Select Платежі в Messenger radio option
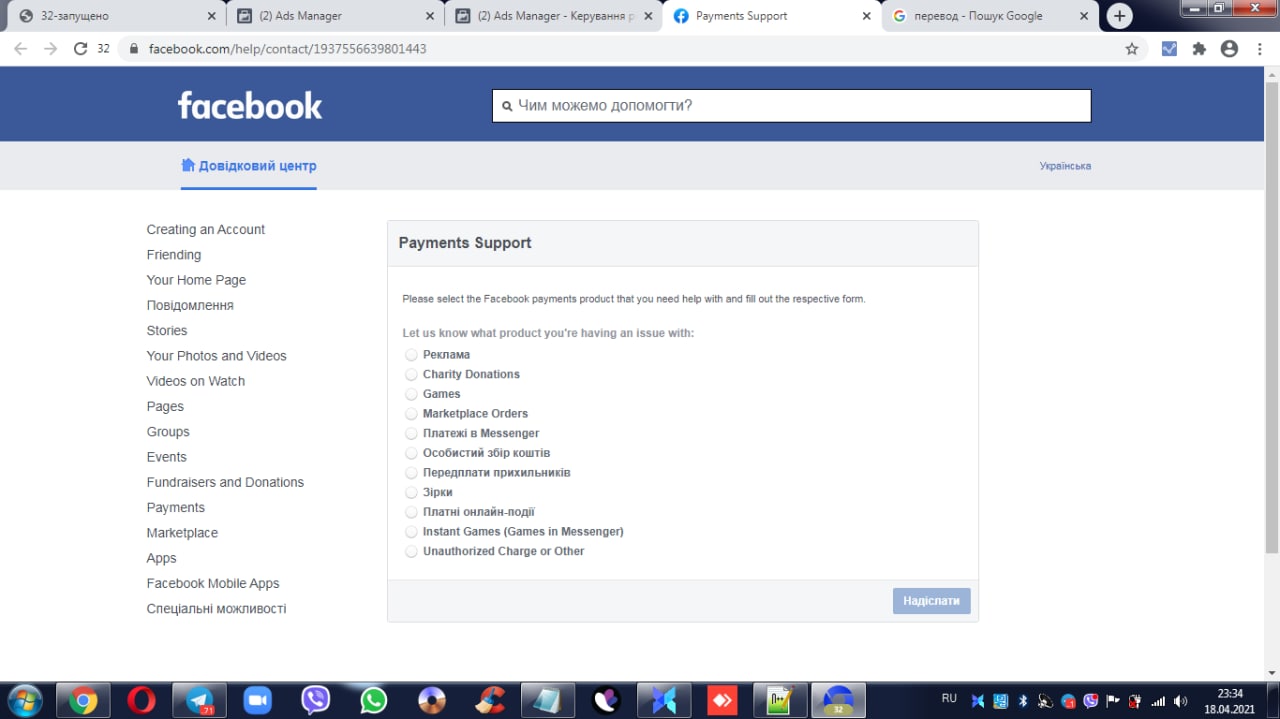This screenshot has width=1280, height=719. point(411,433)
